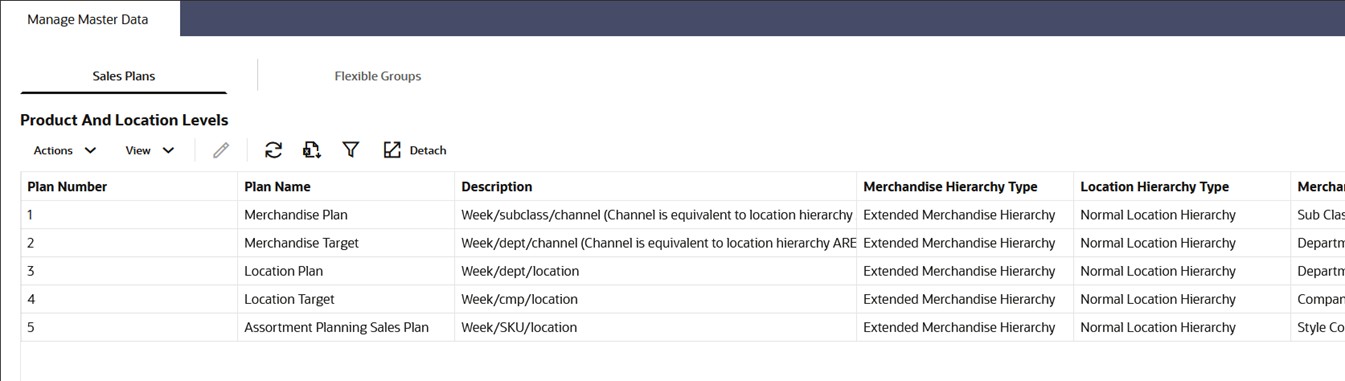Screen dimensions: 1345x381
Task: Click the pencil Edit icon
Action: pyautogui.click(x=221, y=150)
